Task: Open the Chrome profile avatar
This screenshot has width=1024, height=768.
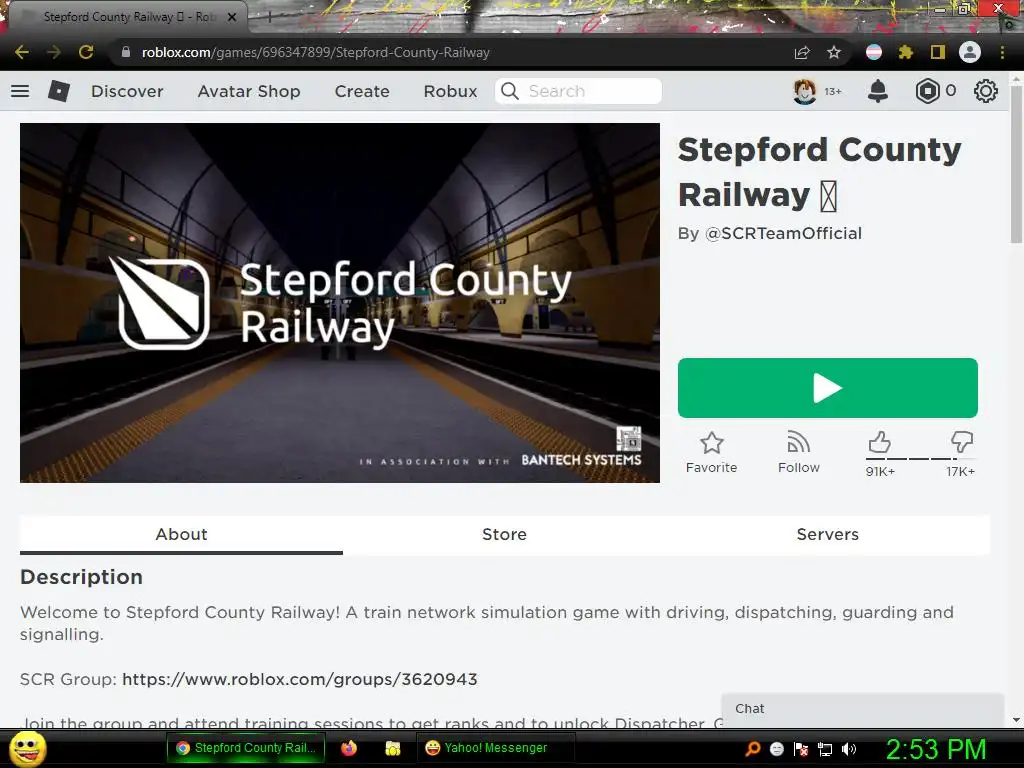Action: (970, 52)
